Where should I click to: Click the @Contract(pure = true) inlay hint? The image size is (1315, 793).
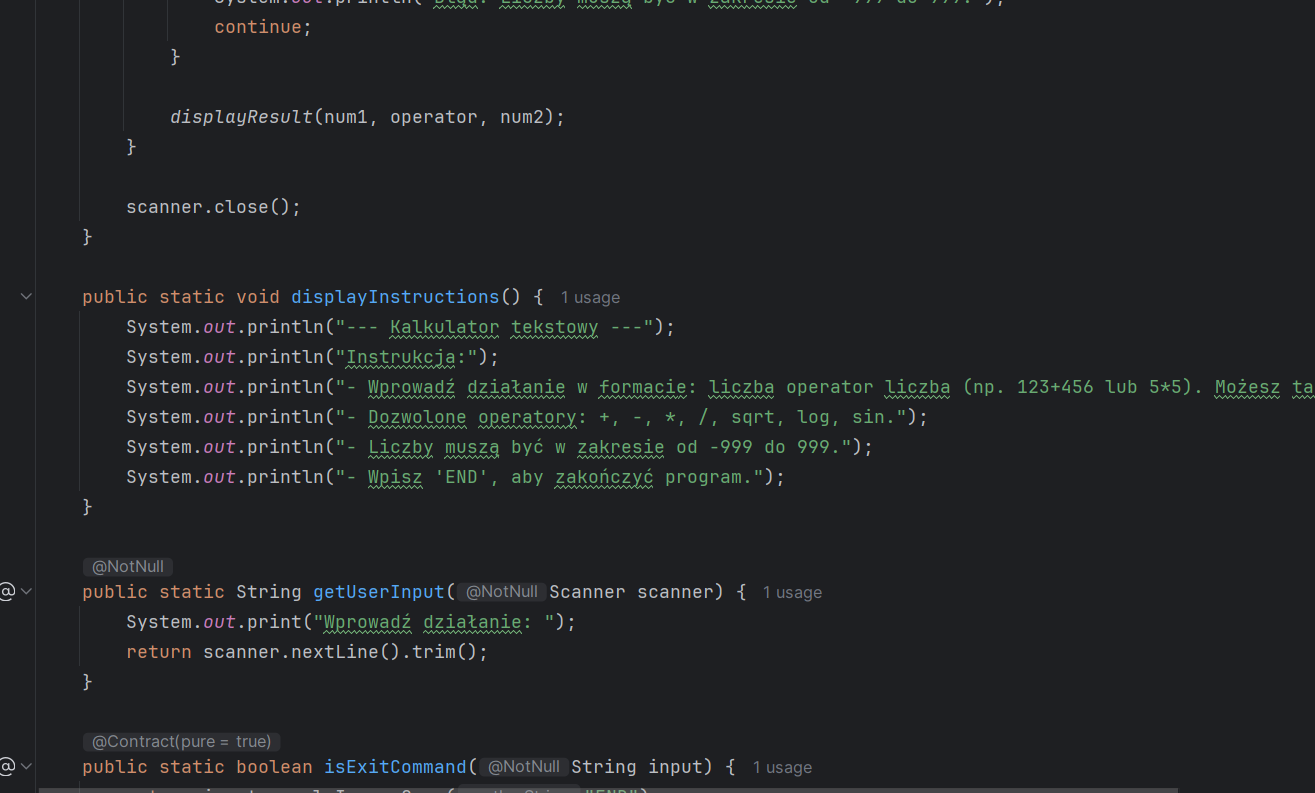(182, 742)
